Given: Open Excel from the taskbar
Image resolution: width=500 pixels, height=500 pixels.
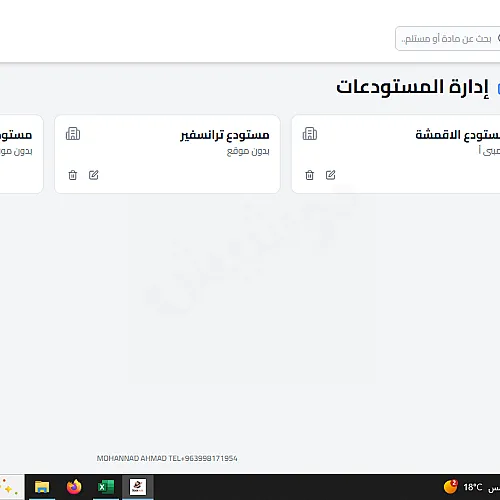Looking at the screenshot, I should 106,487.
